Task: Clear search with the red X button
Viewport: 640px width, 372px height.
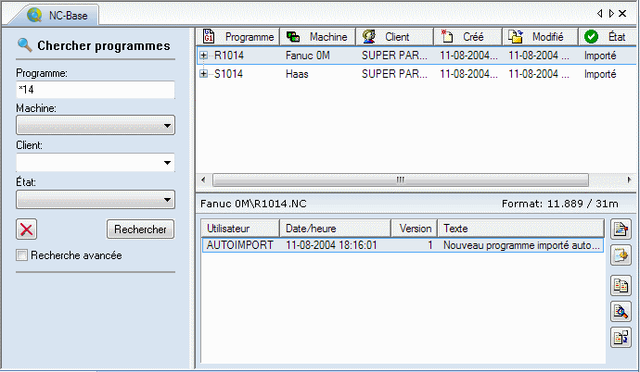Action: pos(27,229)
